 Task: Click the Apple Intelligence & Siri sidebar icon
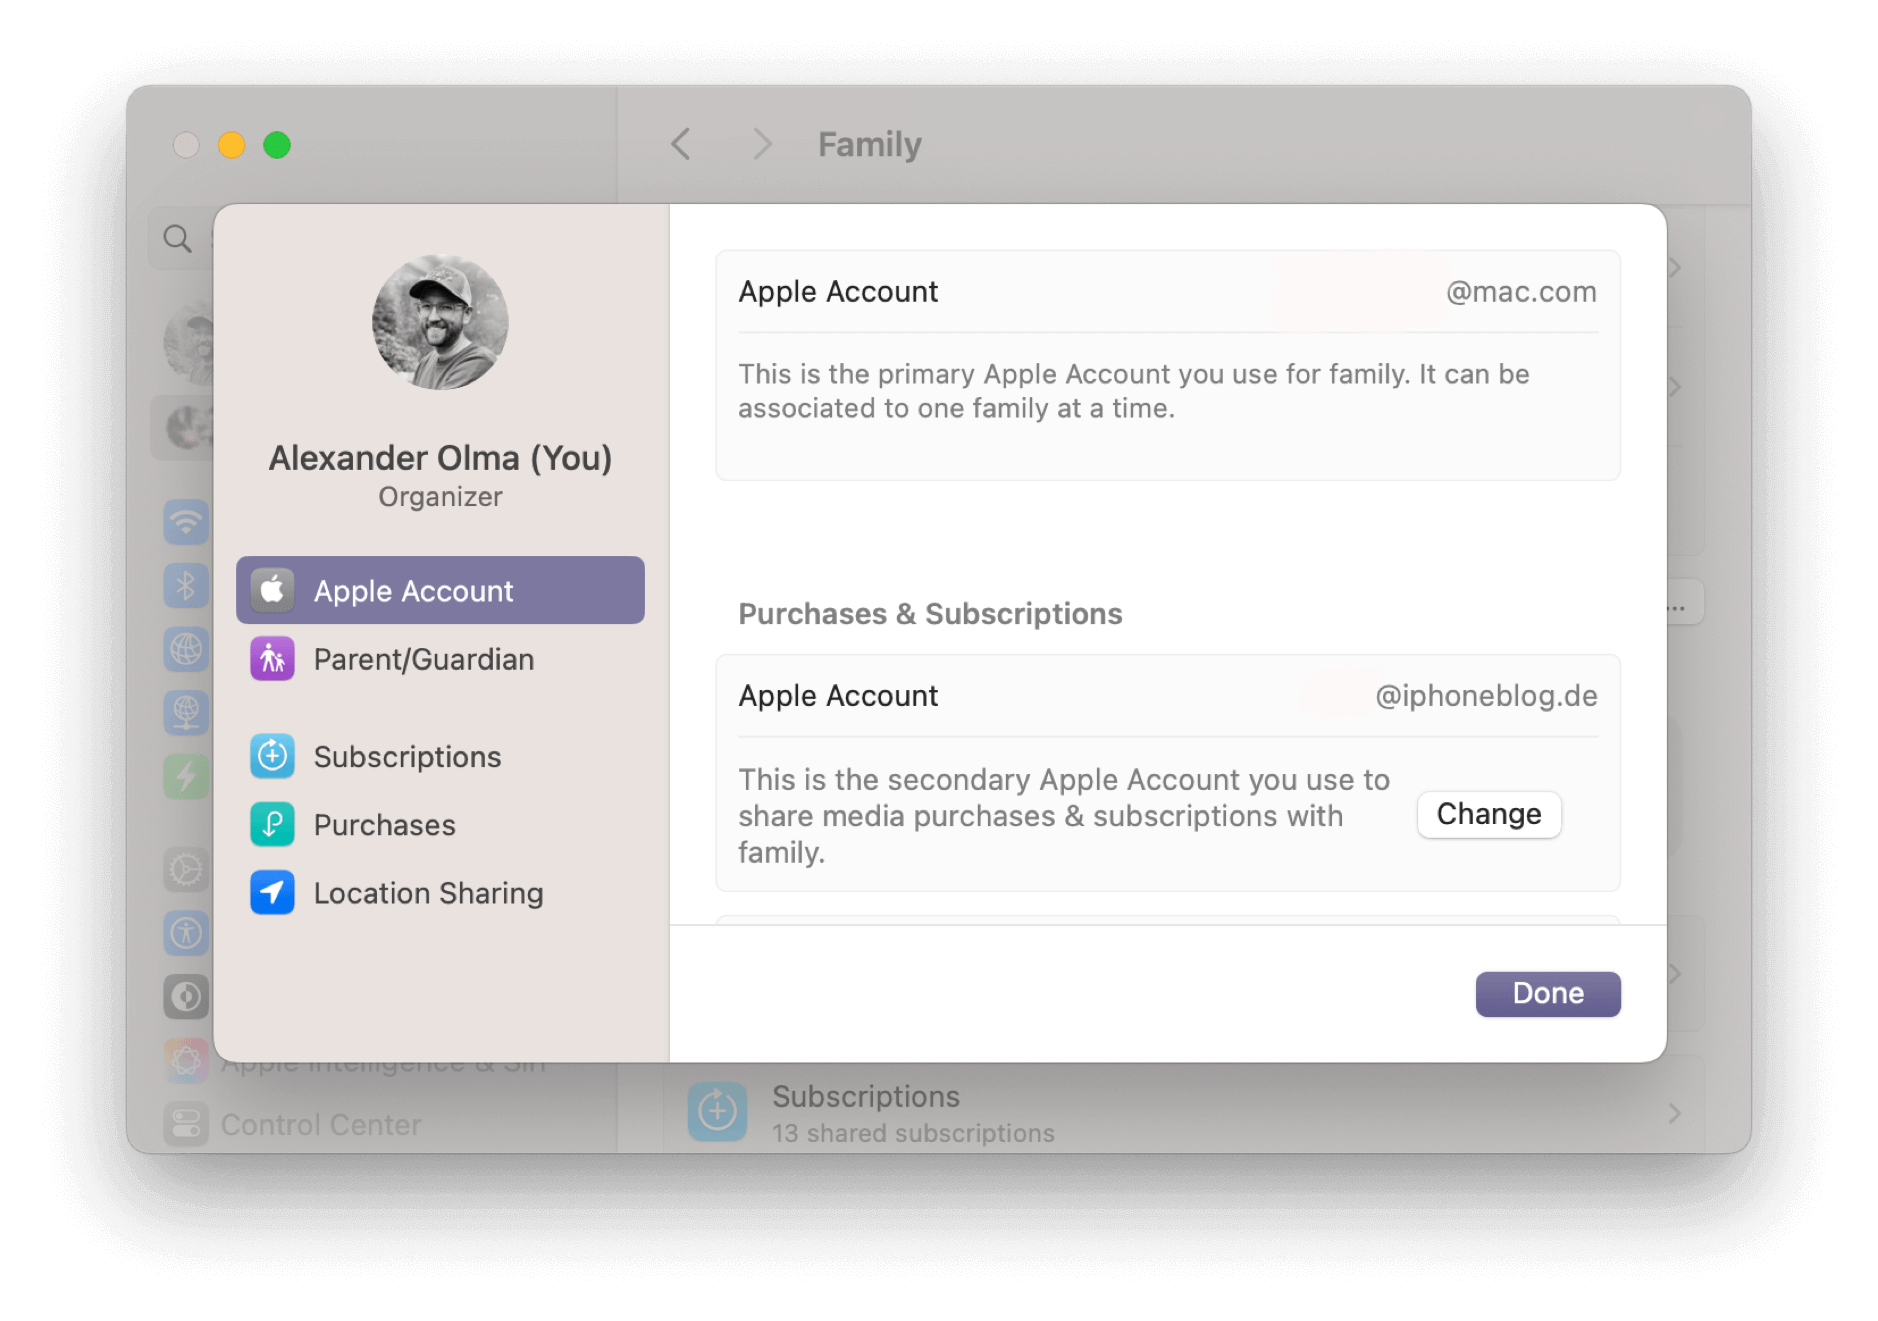[187, 1060]
